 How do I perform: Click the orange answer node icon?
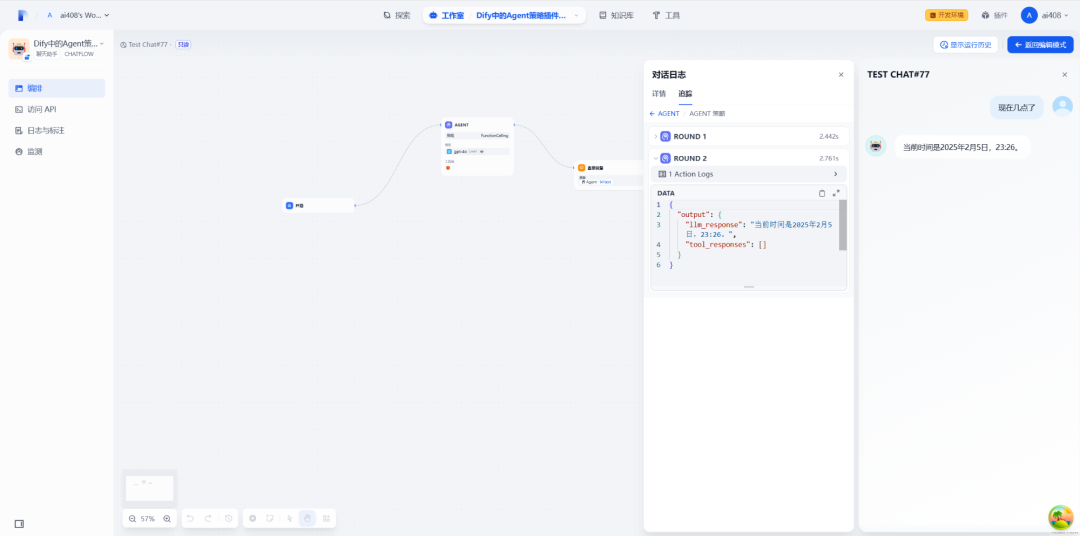click(581, 167)
